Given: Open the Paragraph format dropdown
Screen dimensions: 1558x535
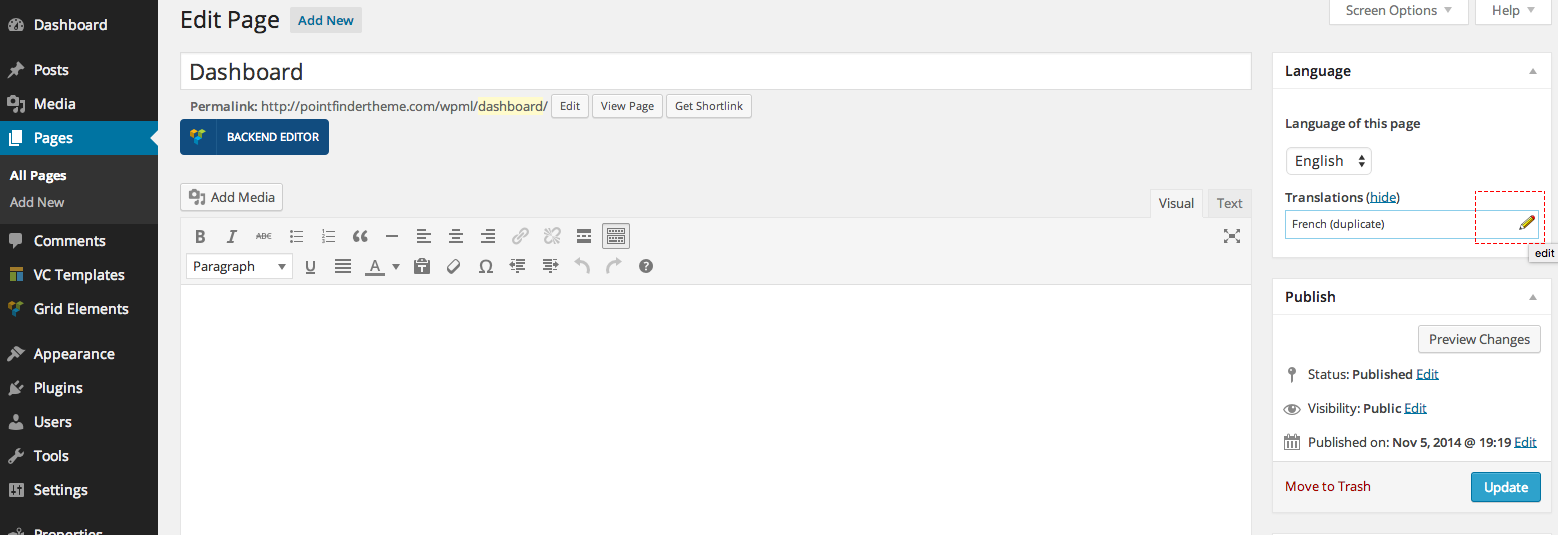Looking at the screenshot, I should click(x=239, y=267).
